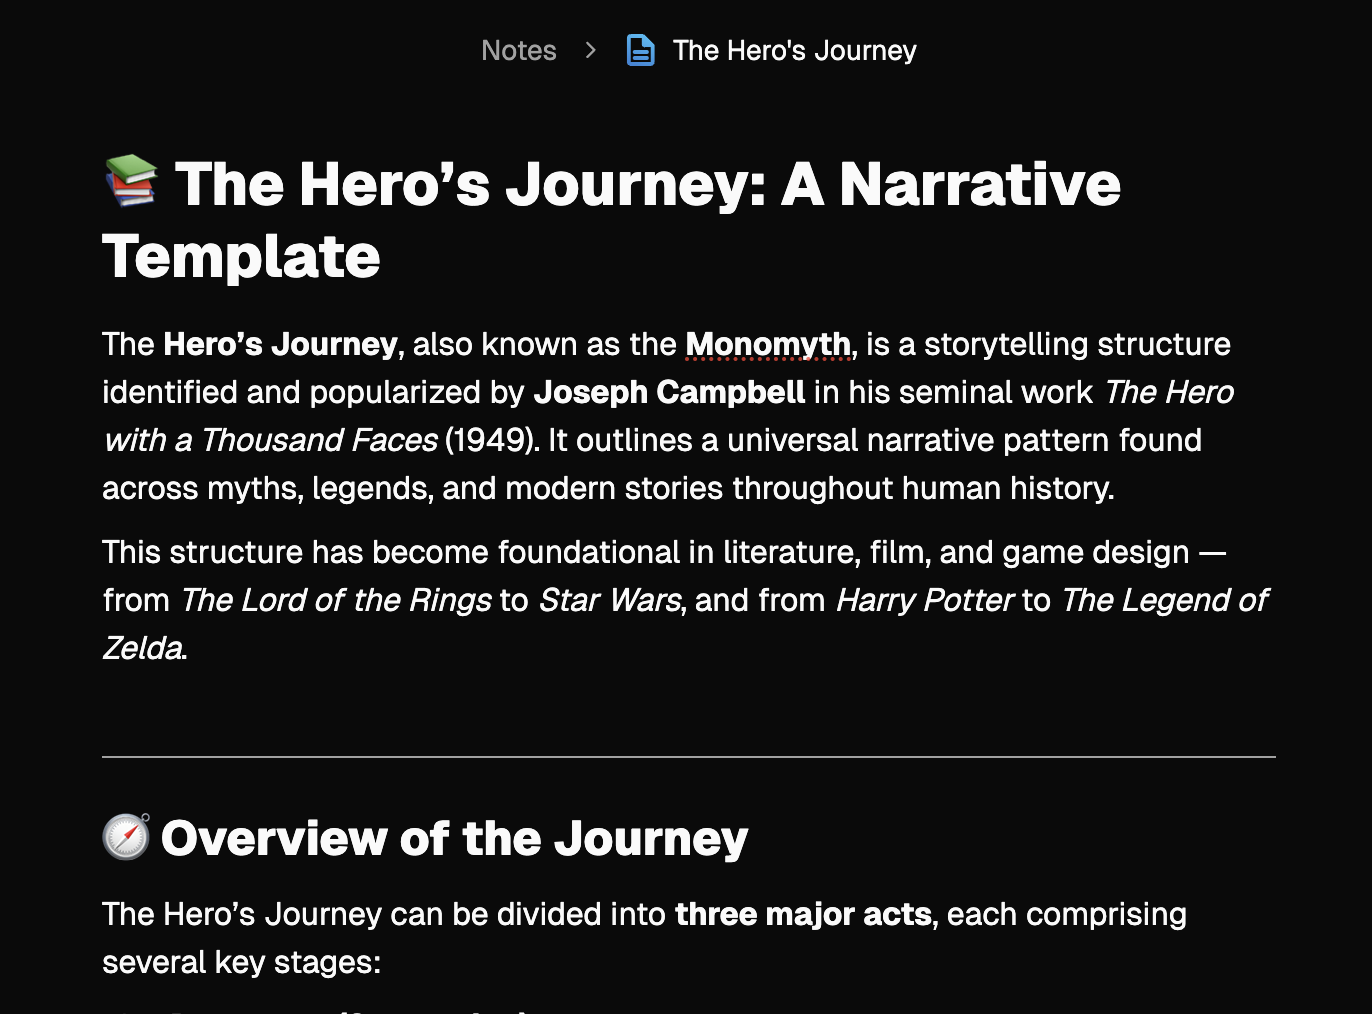Click the compass emoji beside Overview heading

click(x=127, y=836)
